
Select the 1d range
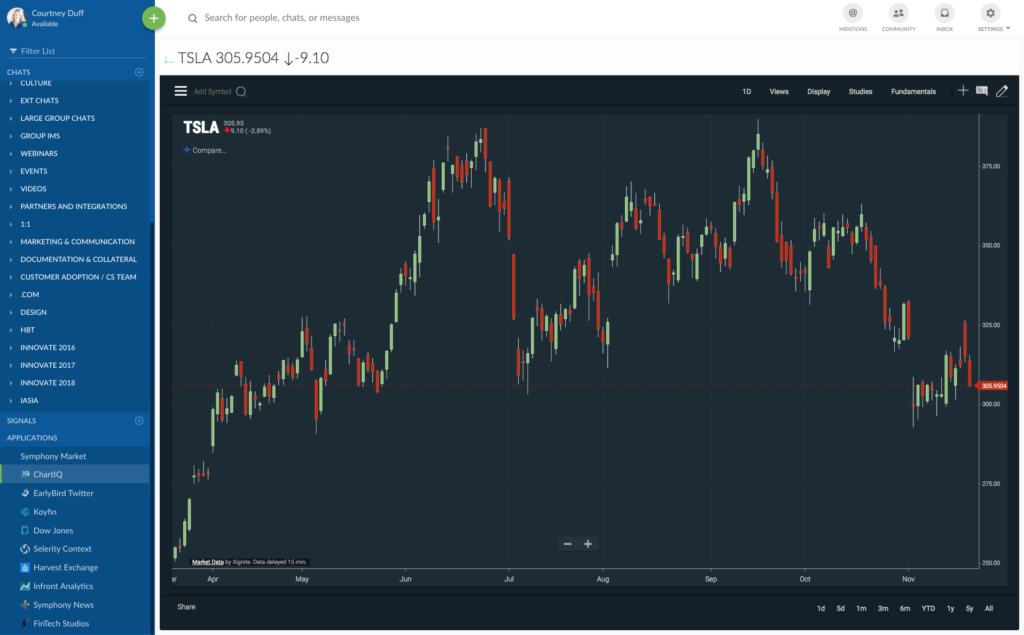pos(821,608)
